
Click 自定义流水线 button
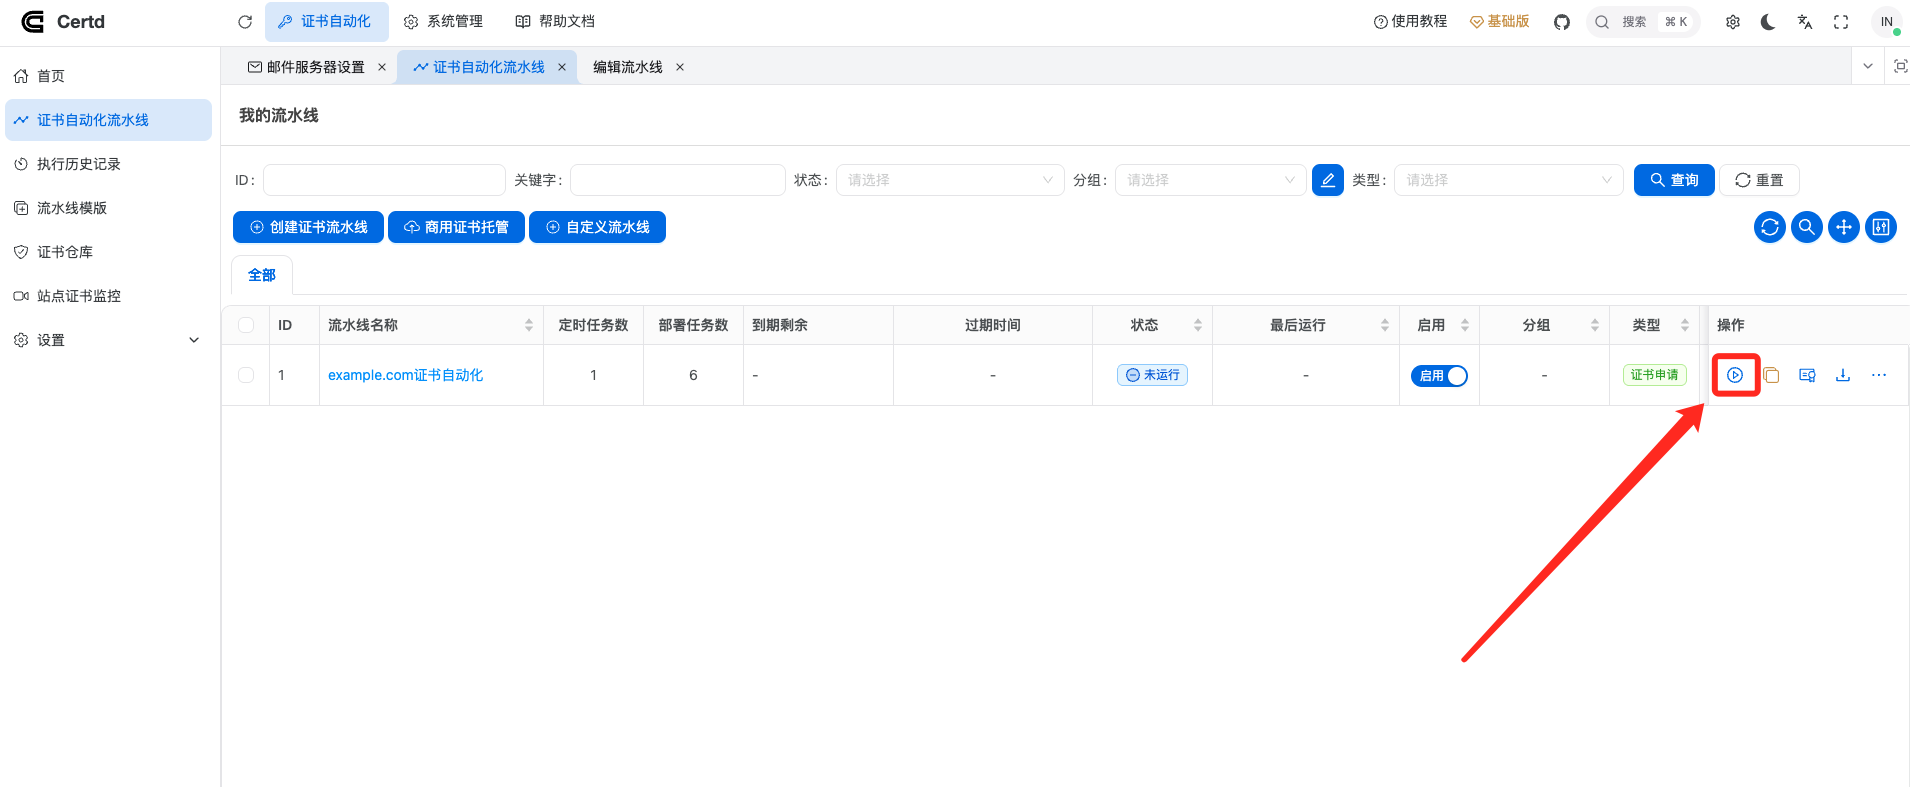(x=597, y=227)
